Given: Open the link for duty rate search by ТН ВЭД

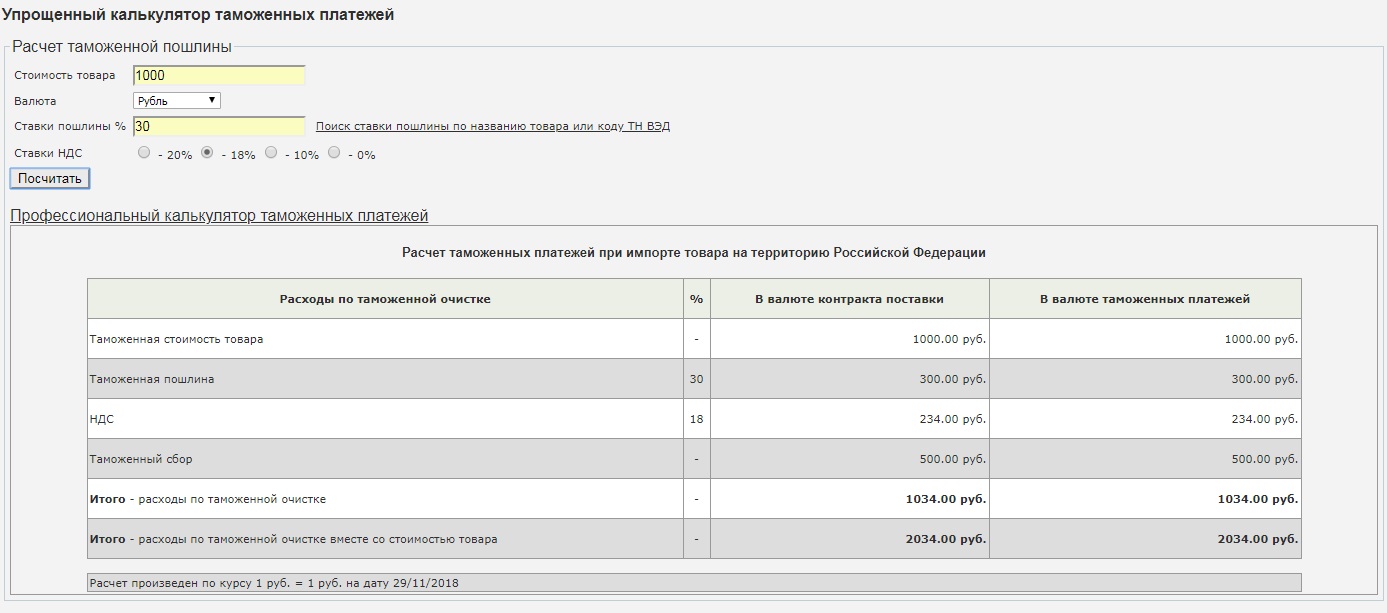Looking at the screenshot, I should [x=492, y=126].
